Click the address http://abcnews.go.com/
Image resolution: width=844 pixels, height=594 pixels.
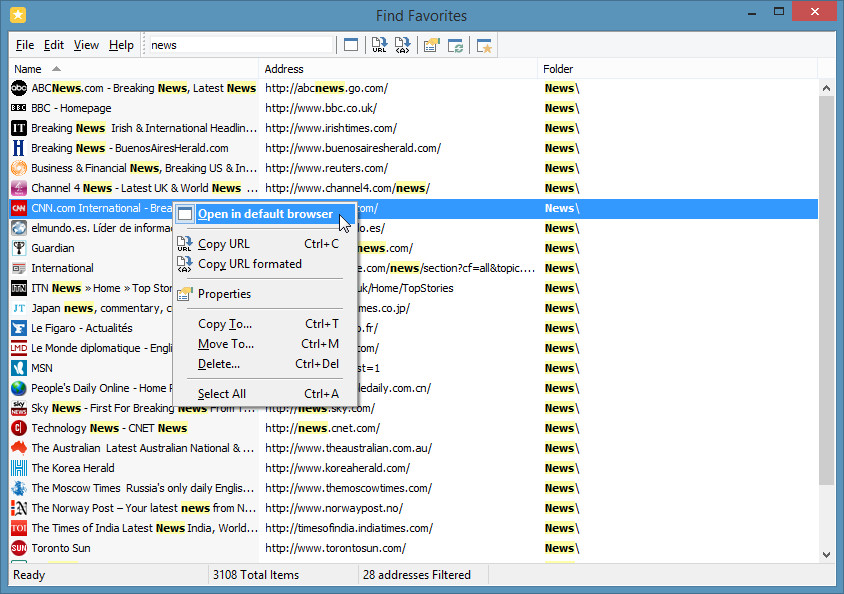tap(326, 88)
